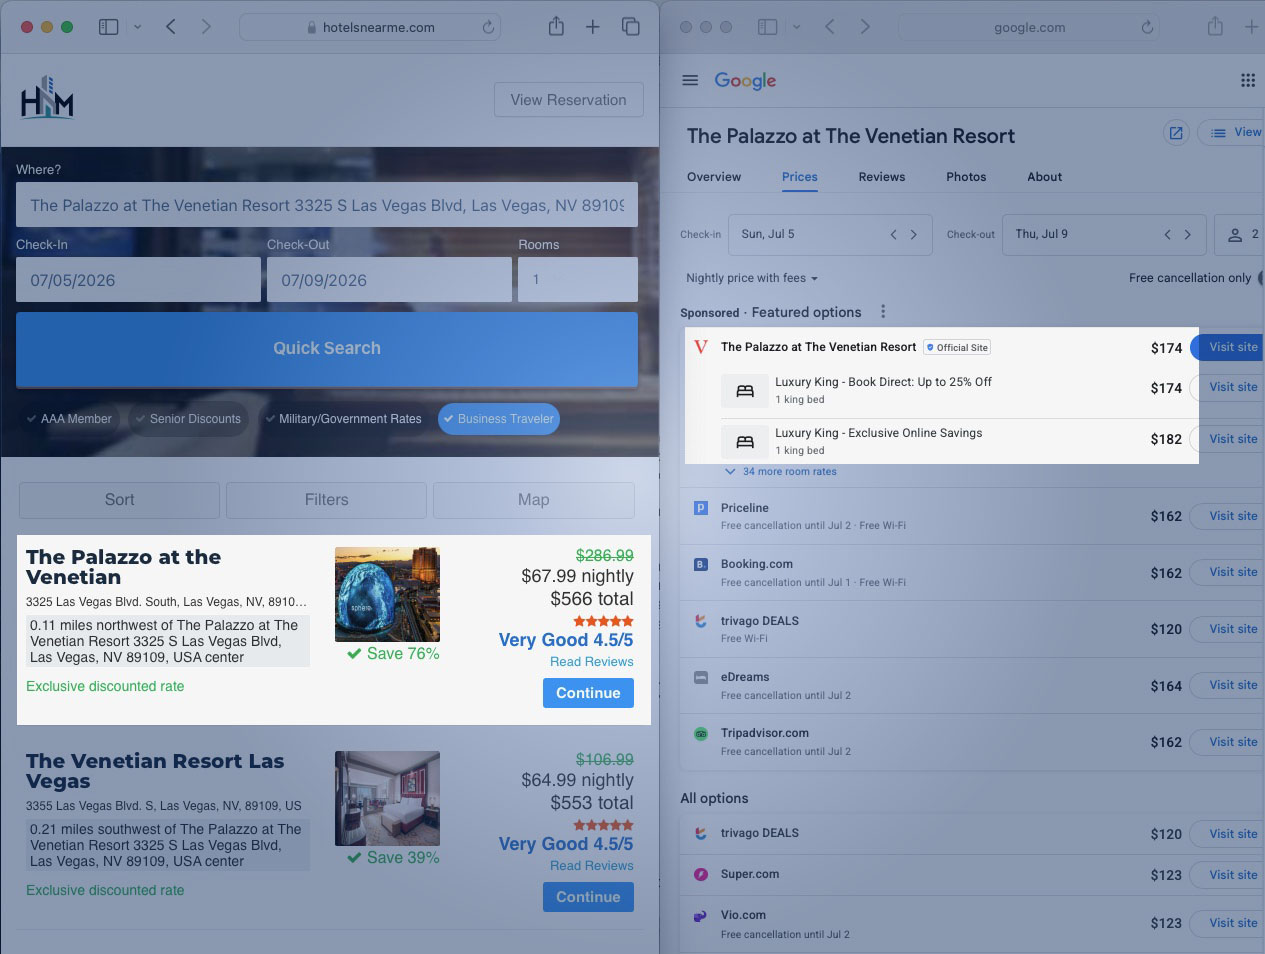This screenshot has width=1265, height=954.
Task: Move check-in date to next day
Action: click(913, 234)
